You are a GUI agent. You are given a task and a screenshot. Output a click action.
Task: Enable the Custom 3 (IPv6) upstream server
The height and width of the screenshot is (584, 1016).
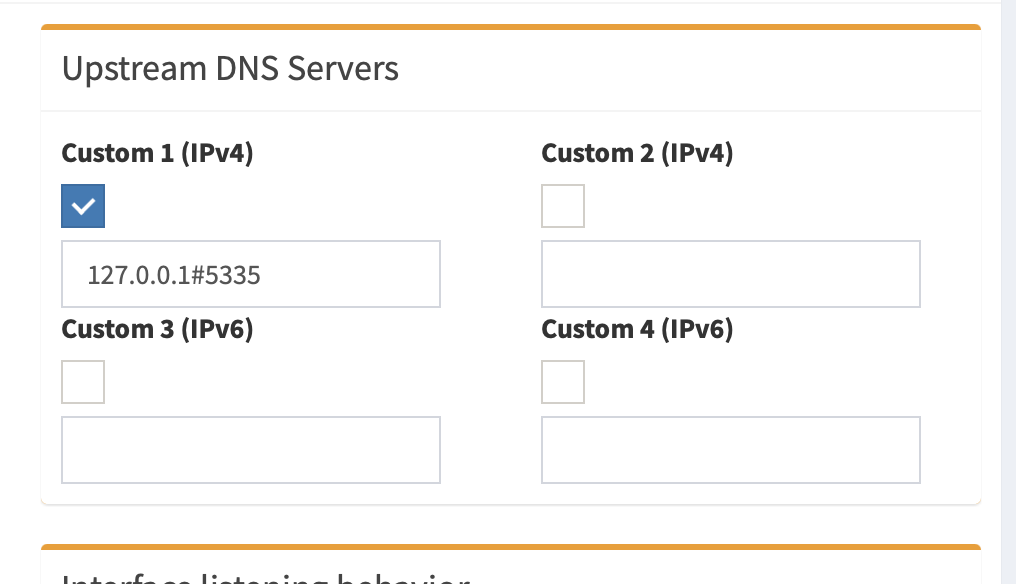[x=83, y=382]
